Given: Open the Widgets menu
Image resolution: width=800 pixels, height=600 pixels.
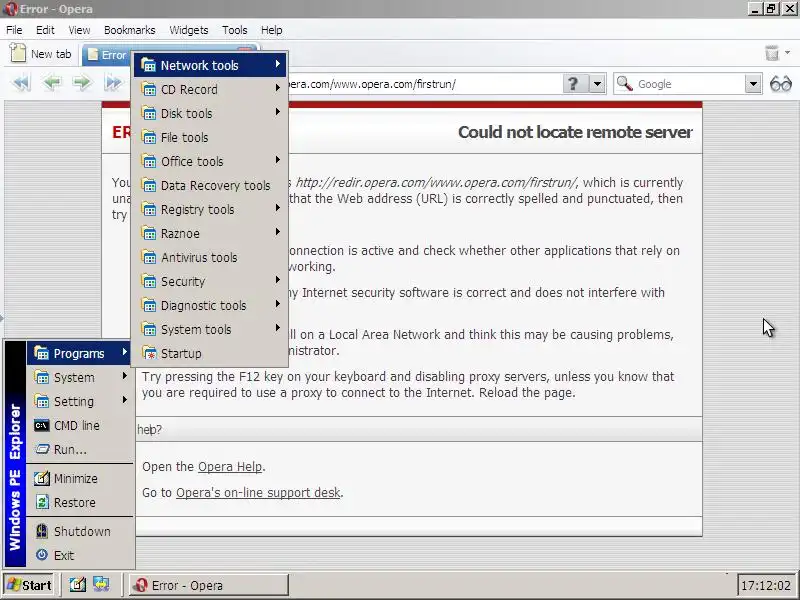Looking at the screenshot, I should 189,30.
